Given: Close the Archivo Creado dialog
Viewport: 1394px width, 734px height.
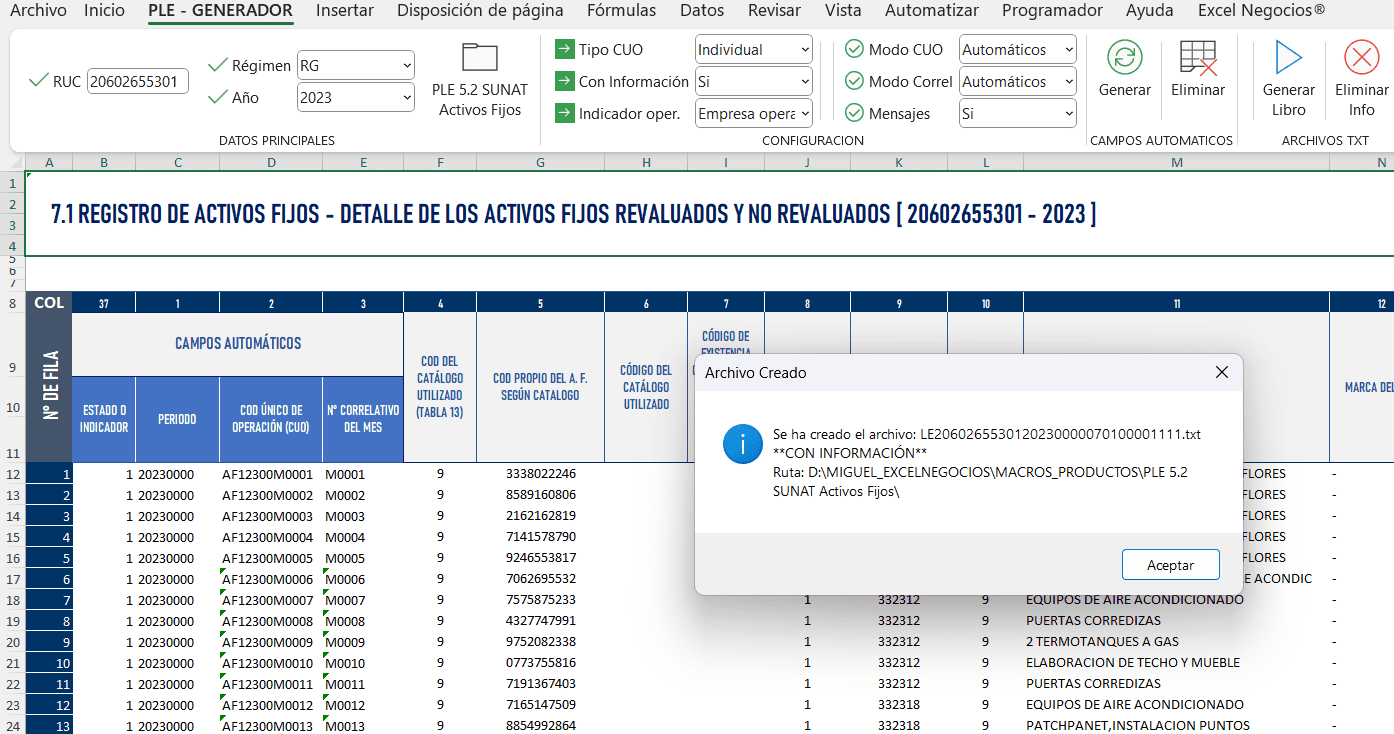Looking at the screenshot, I should point(1221,372).
